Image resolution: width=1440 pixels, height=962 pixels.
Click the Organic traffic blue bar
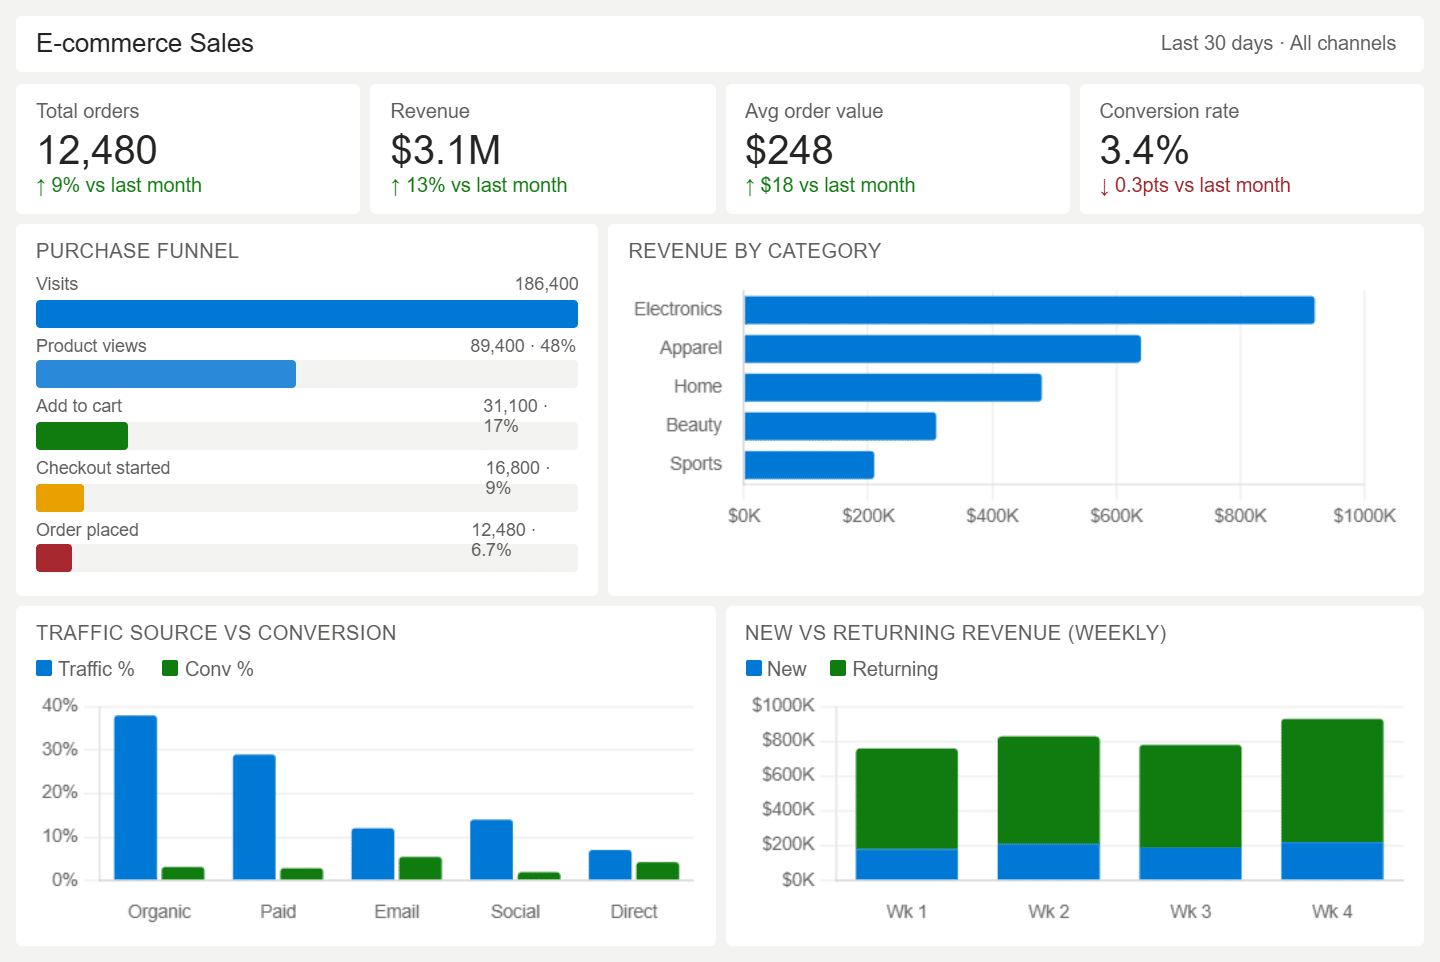pos(136,798)
